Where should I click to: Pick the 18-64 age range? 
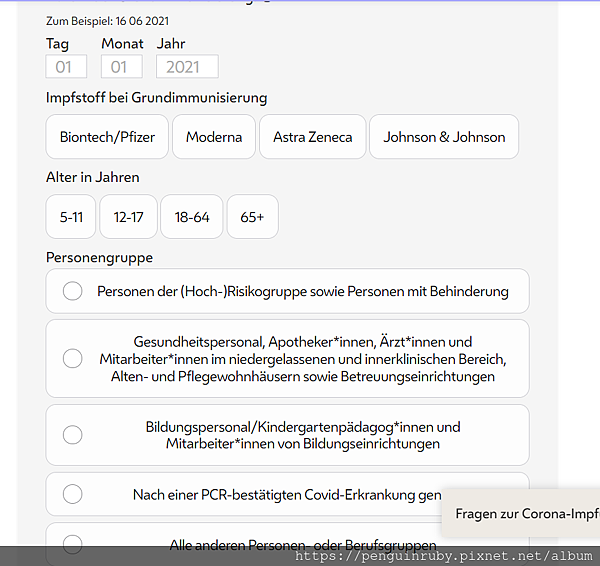pyautogui.click(x=192, y=217)
